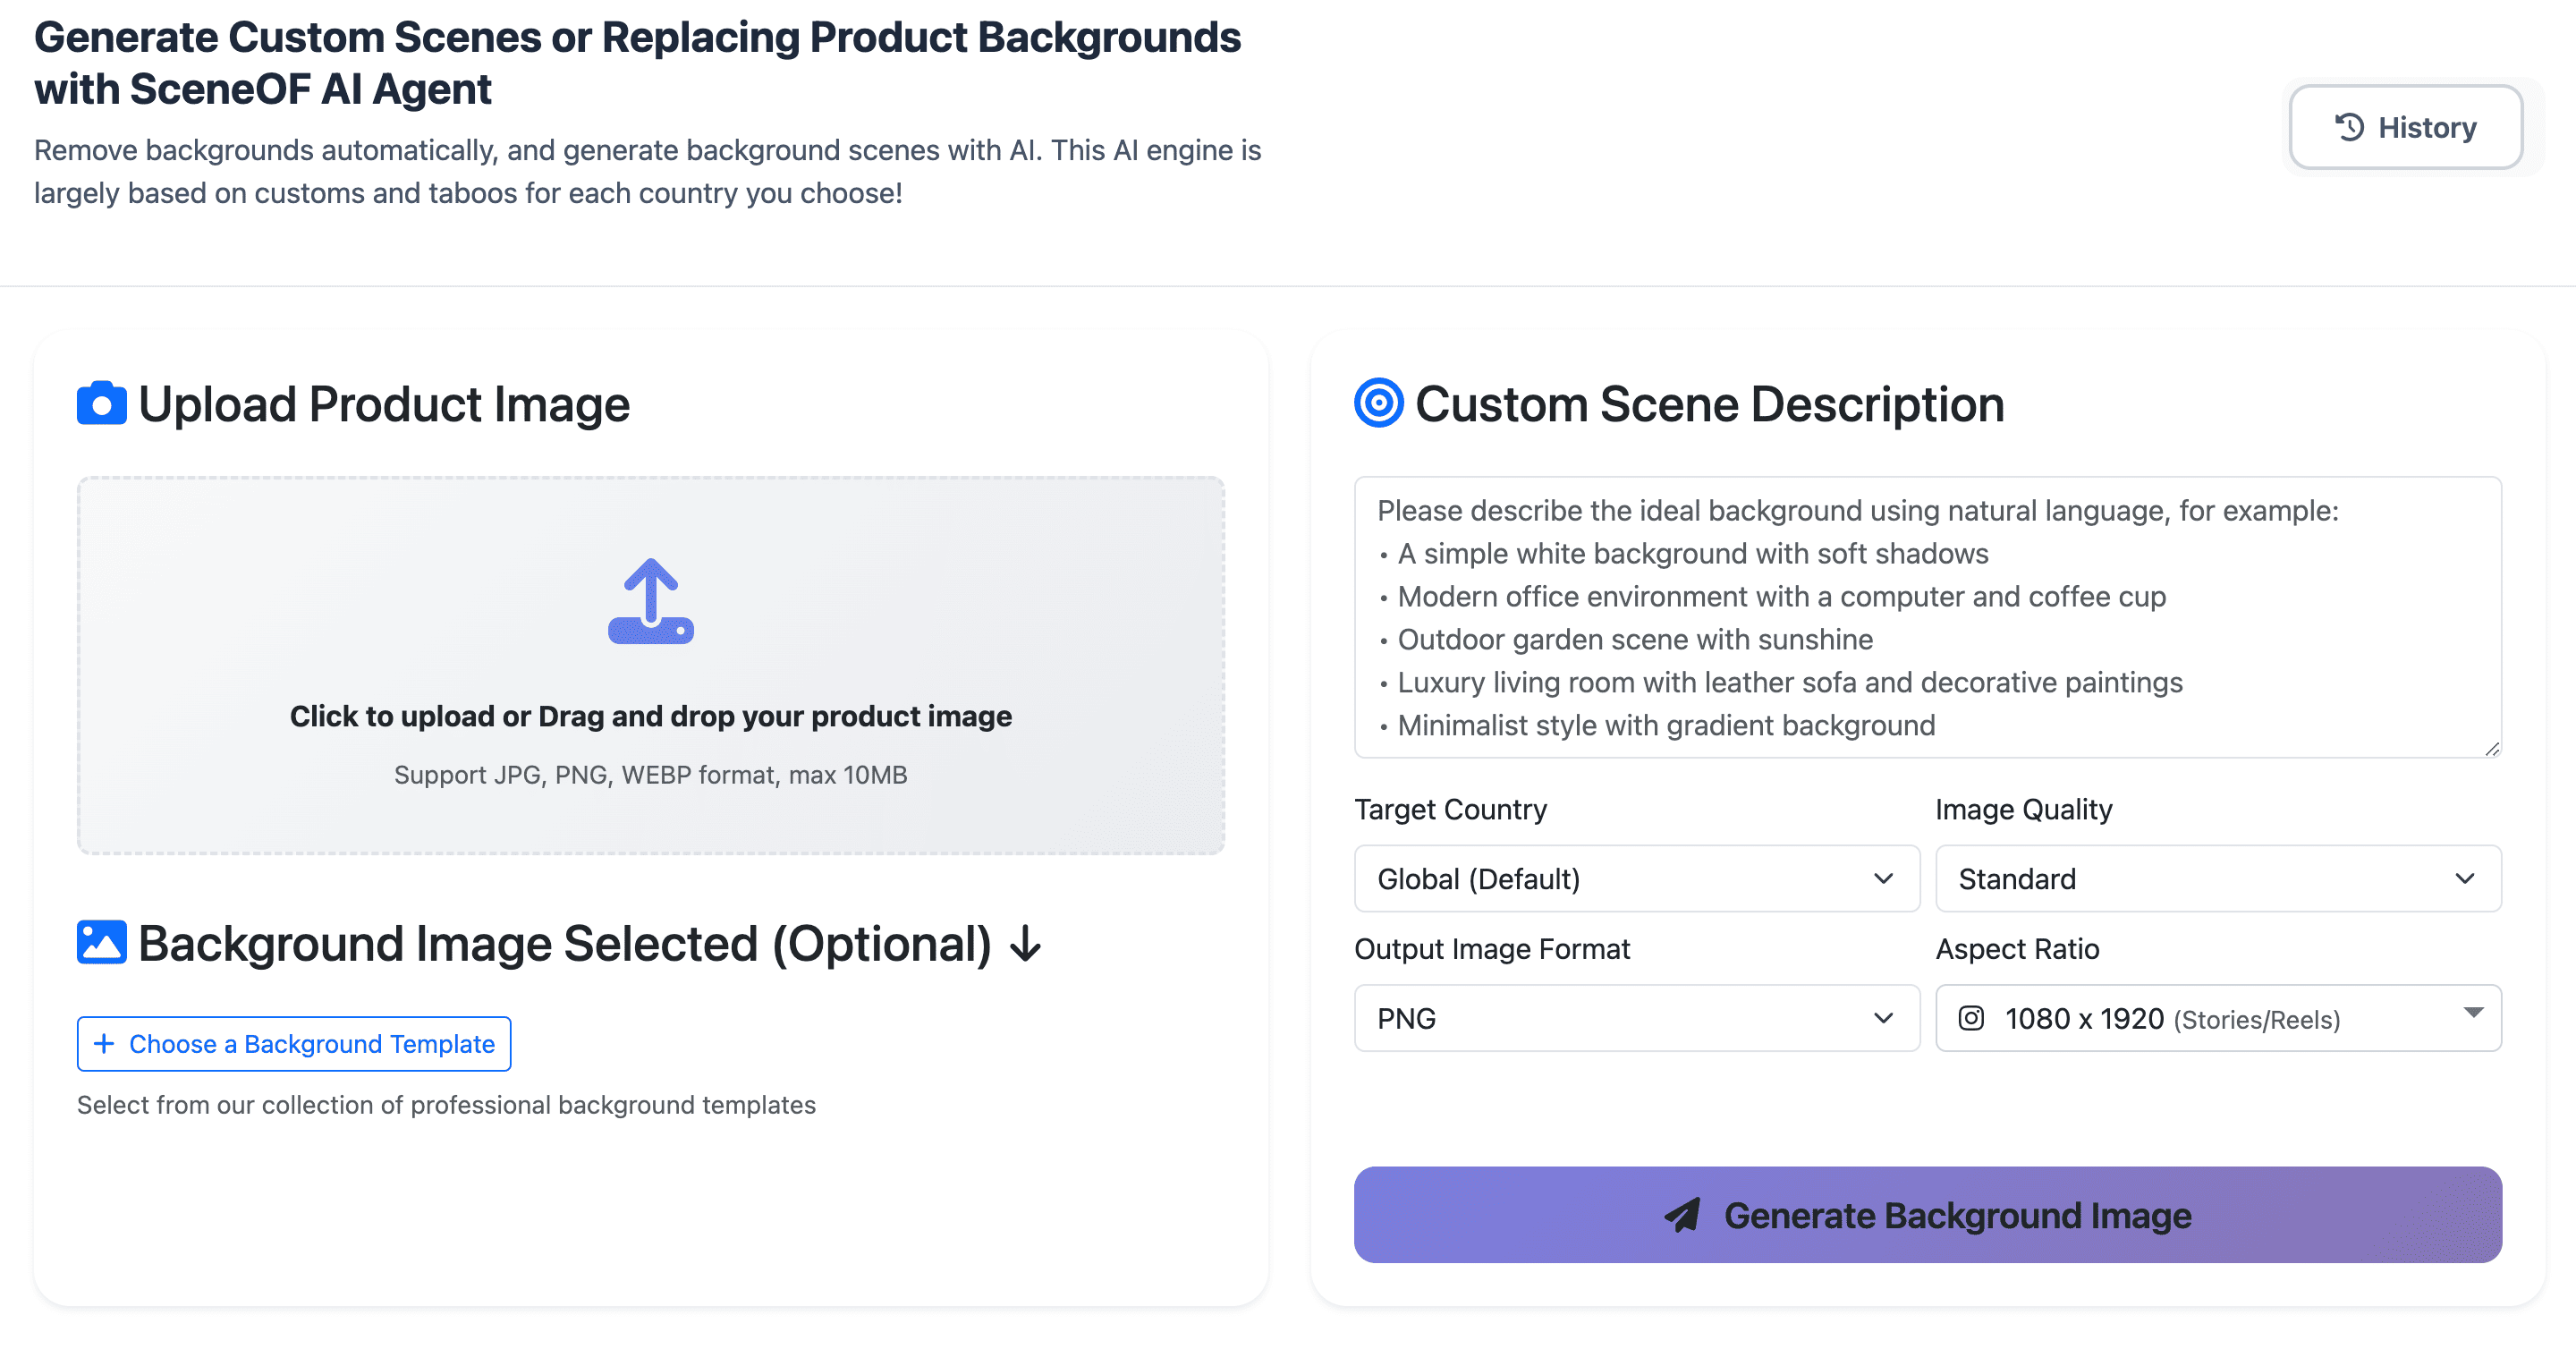Click the resize grip of the description box
The width and height of the screenshot is (2576, 1349).
[x=2490, y=748]
